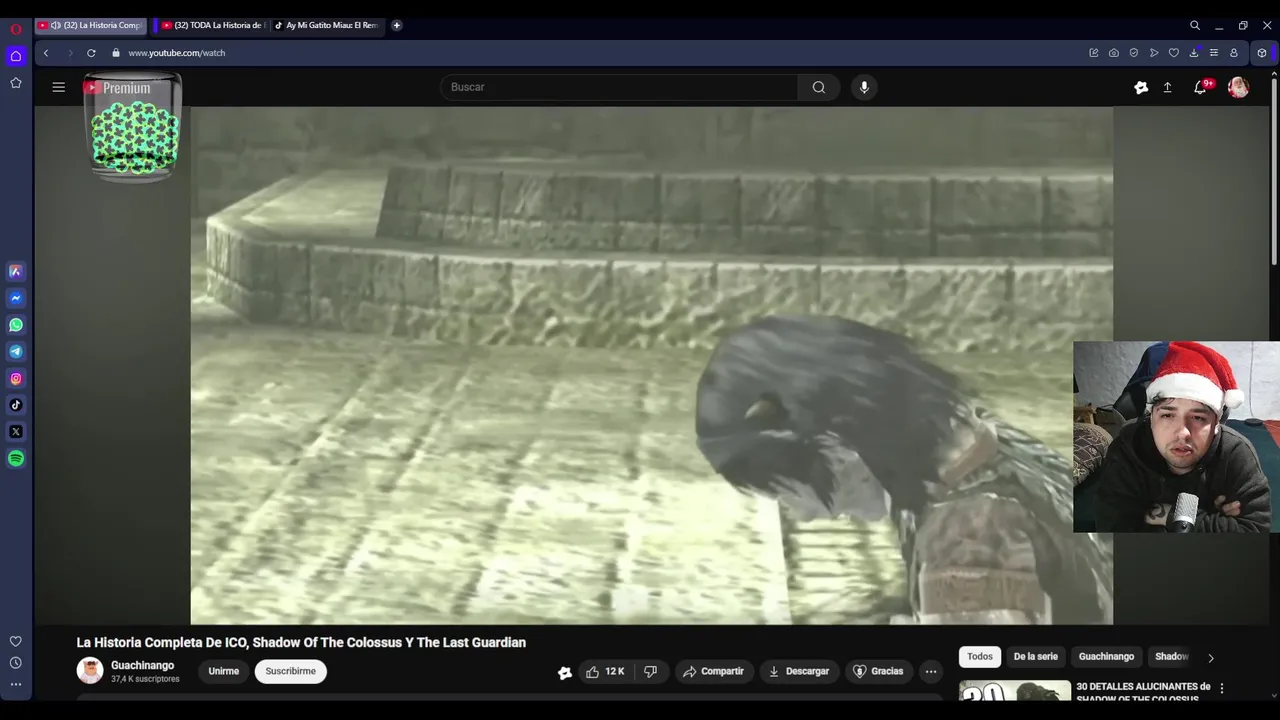Start voice search with the microphone

(865, 87)
